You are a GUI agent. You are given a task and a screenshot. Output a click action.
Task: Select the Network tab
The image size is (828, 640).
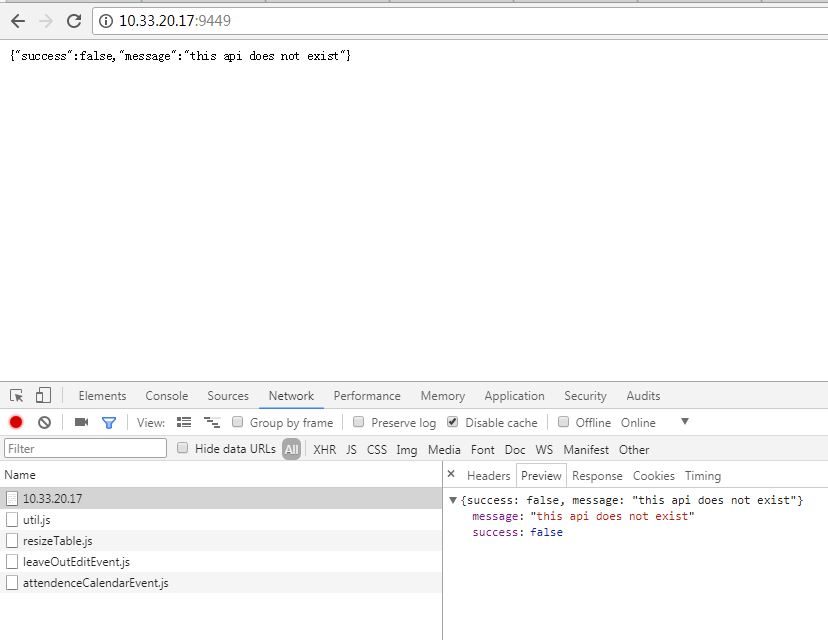(291, 396)
